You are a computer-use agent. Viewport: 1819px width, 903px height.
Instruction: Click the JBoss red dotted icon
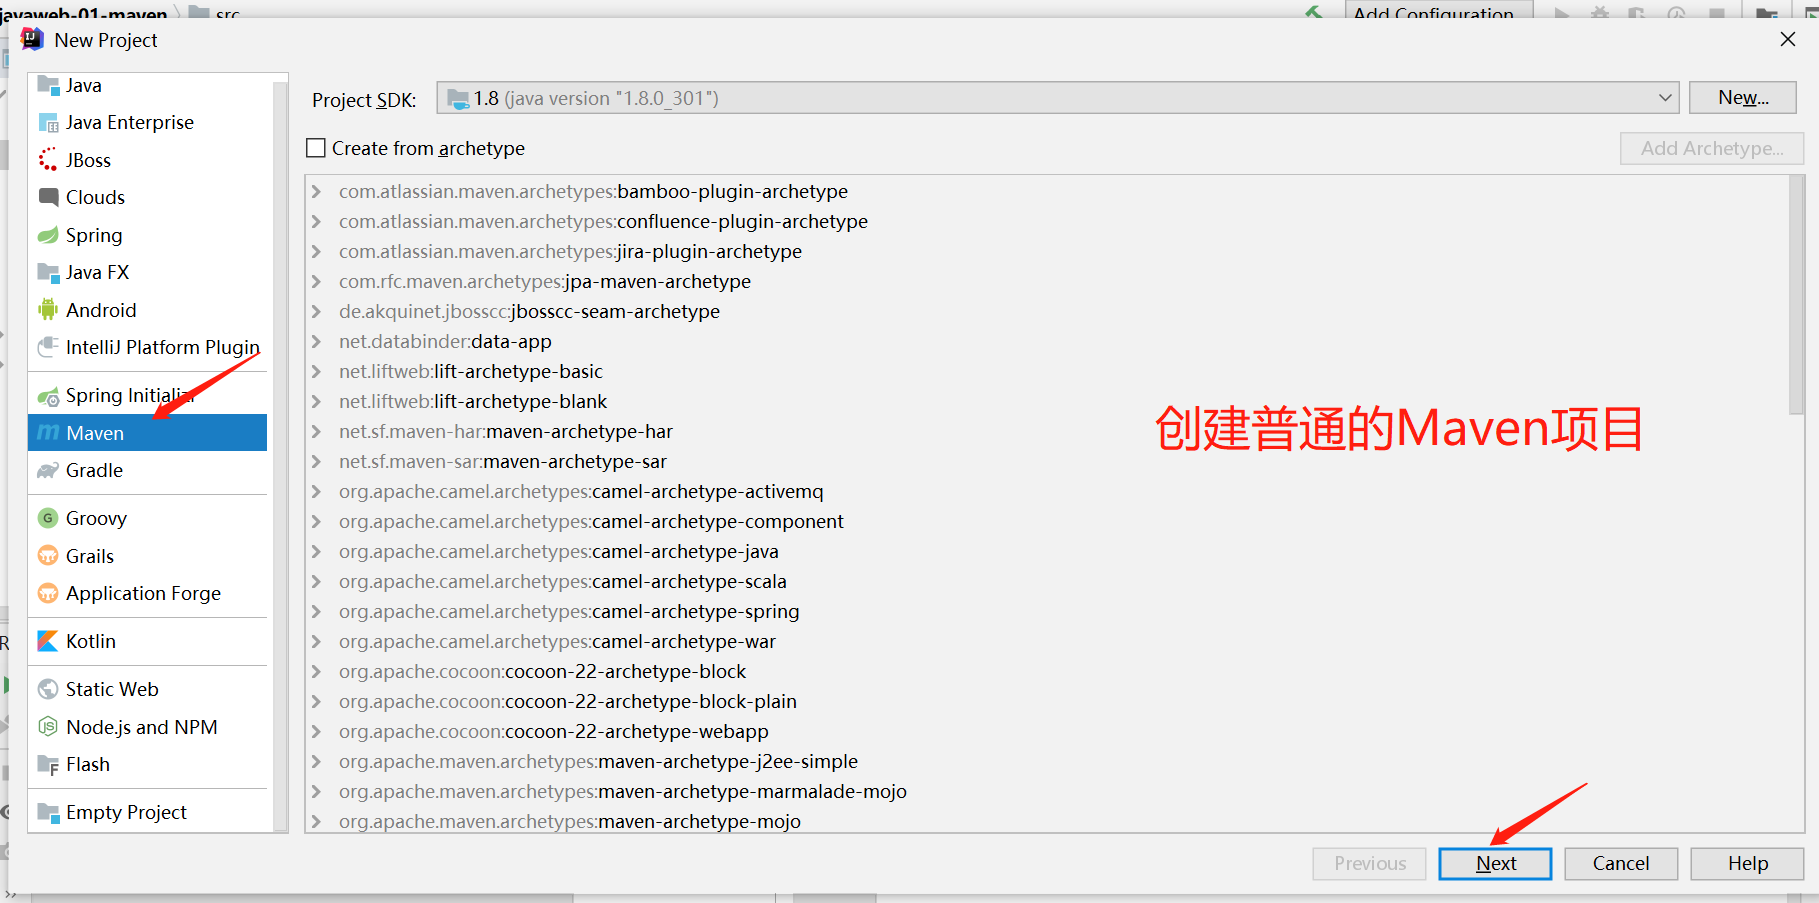point(48,160)
